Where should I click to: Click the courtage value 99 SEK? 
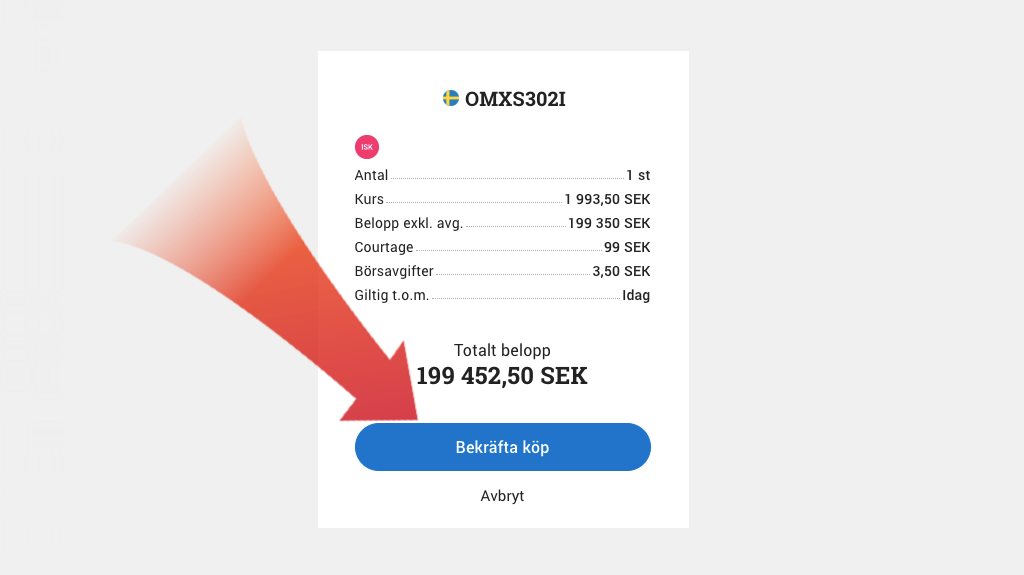click(x=627, y=247)
